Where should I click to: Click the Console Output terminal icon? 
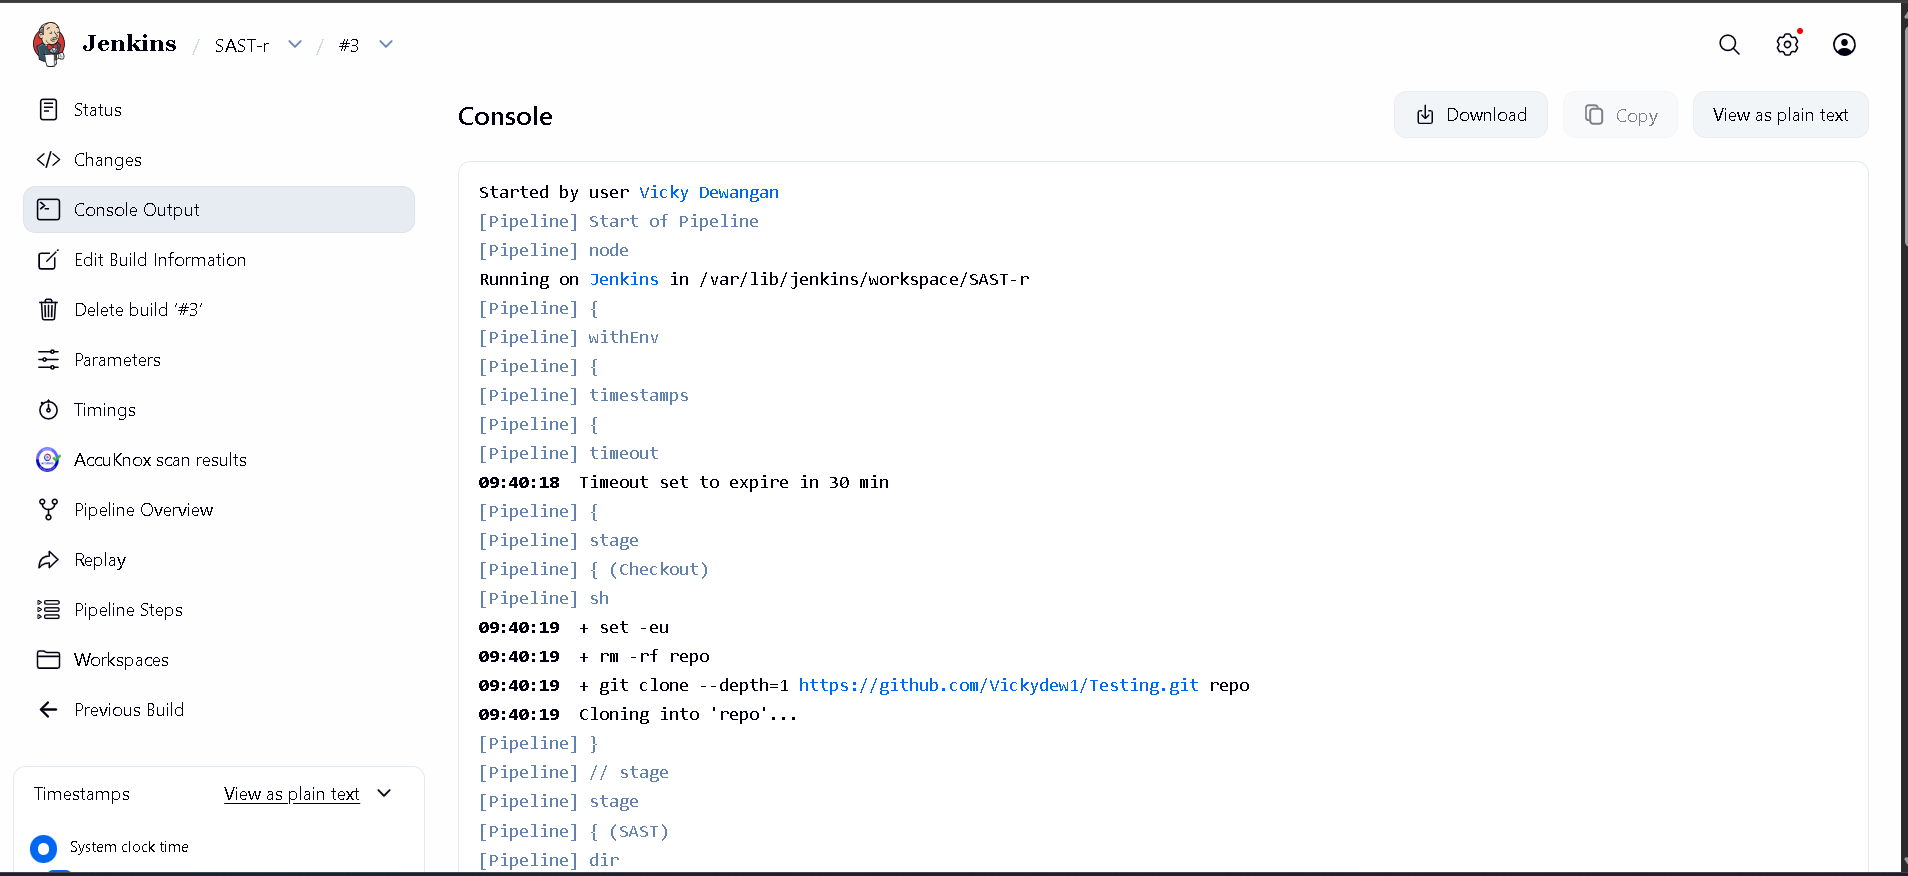[48, 209]
